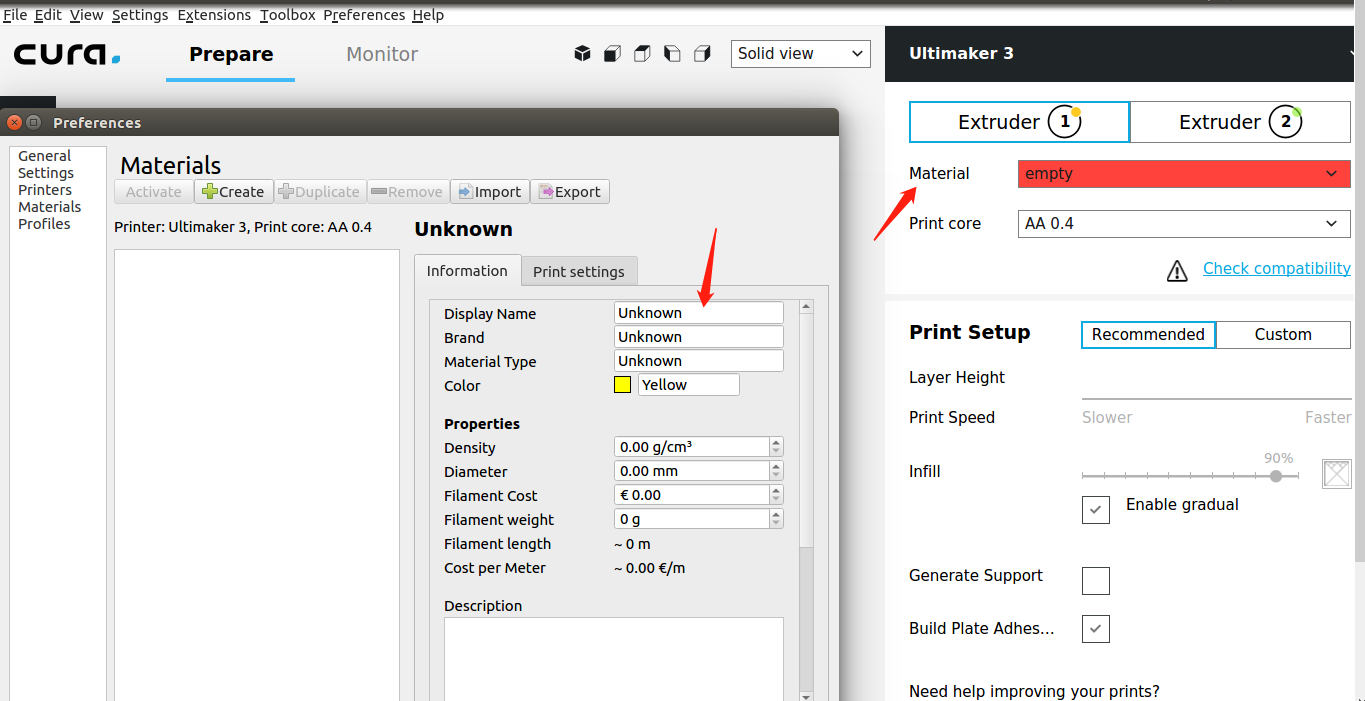Image resolution: width=1365 pixels, height=701 pixels.
Task: Click the Infill slider handle
Action: tap(1276, 477)
